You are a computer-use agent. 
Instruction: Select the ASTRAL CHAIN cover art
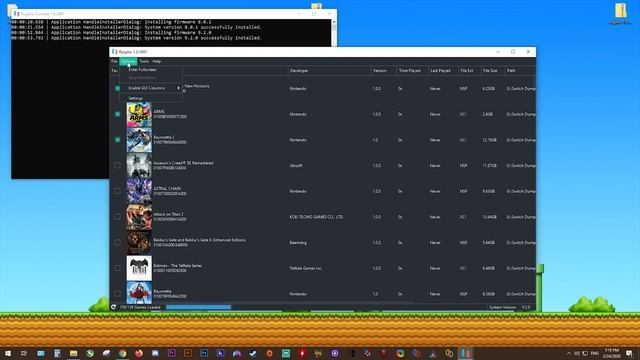[x=139, y=191]
